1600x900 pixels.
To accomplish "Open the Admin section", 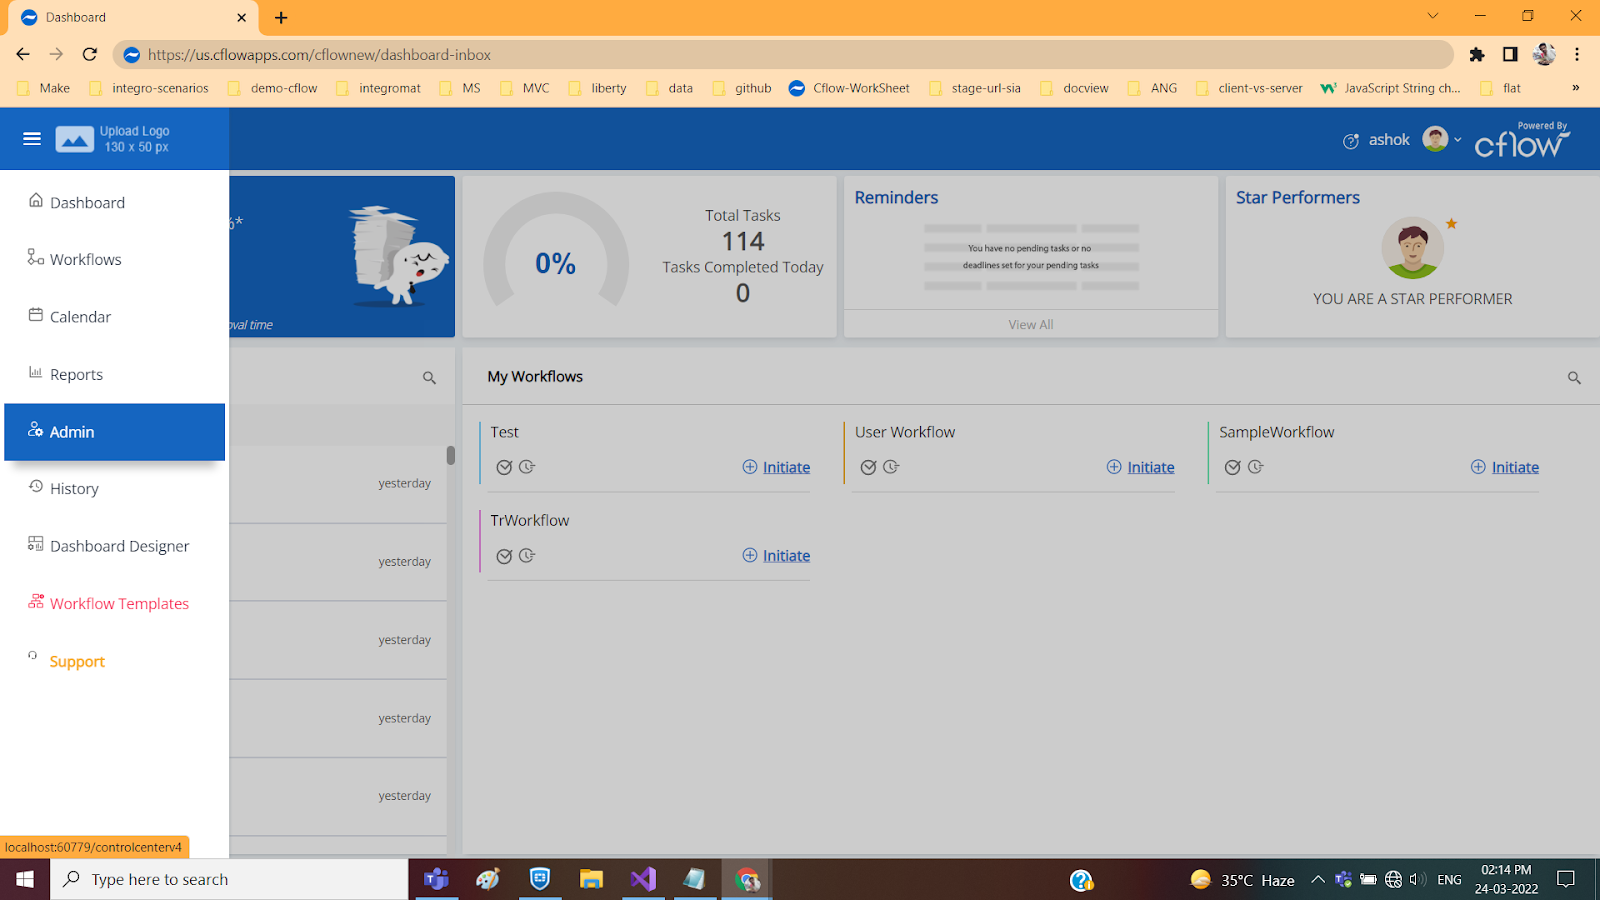I will click(x=115, y=432).
